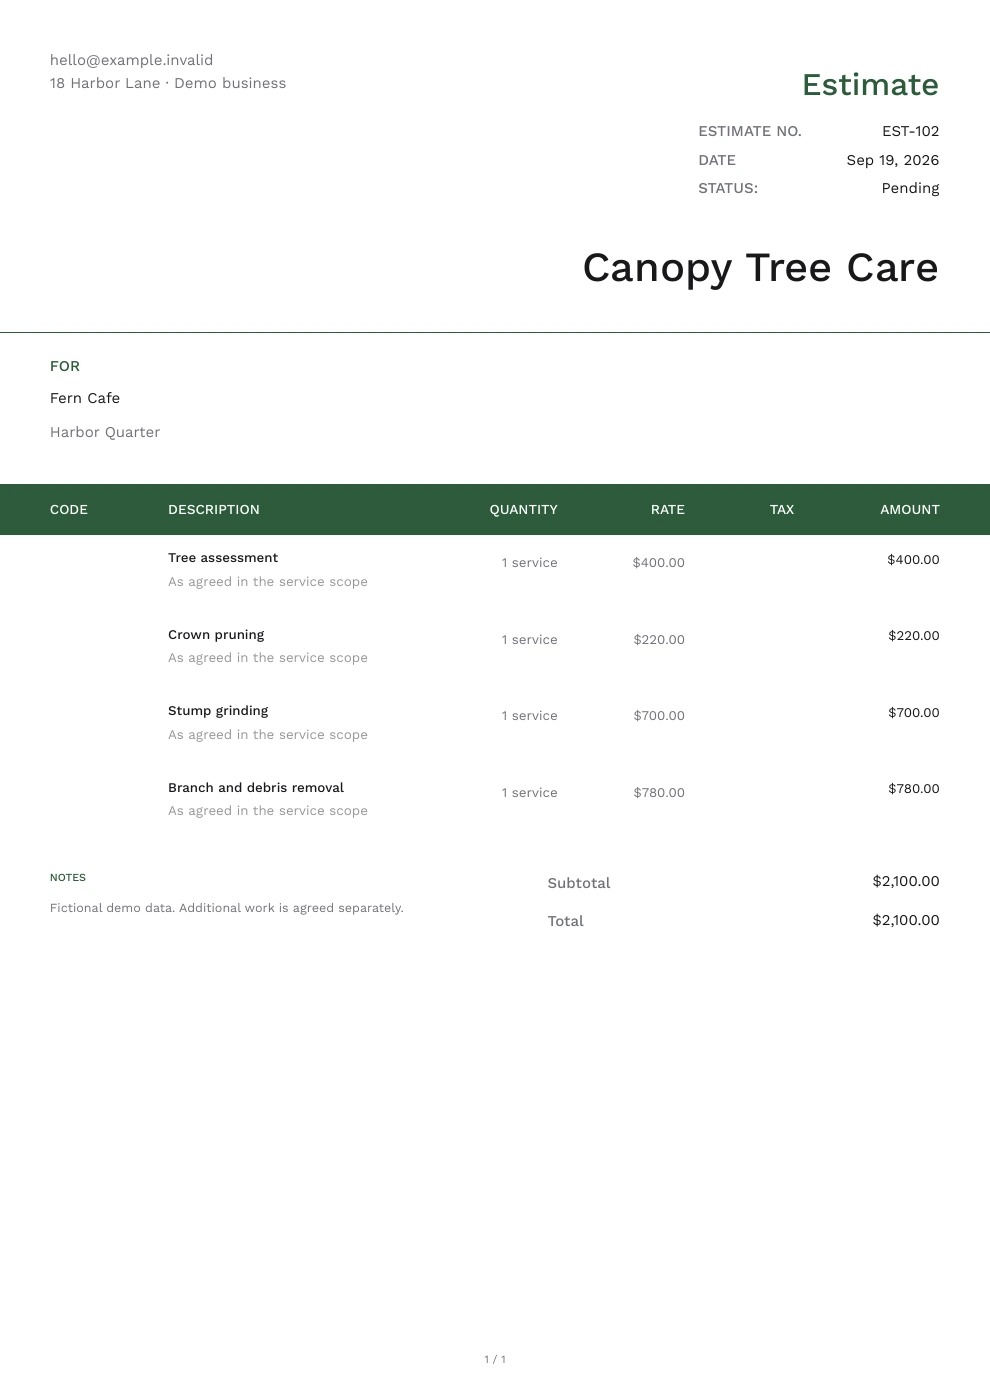Select the $400.00 amount value
The height and width of the screenshot is (1400, 990).
coord(913,560)
